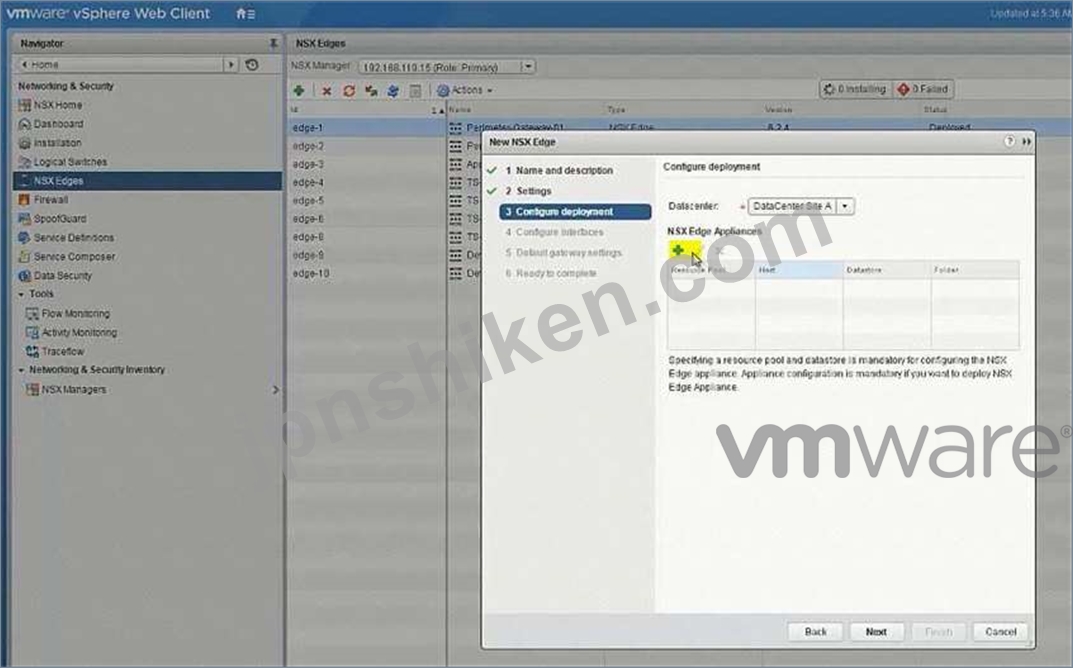This screenshot has width=1073, height=668.
Task: Click the Installation gear icon
Action: (x=25, y=143)
